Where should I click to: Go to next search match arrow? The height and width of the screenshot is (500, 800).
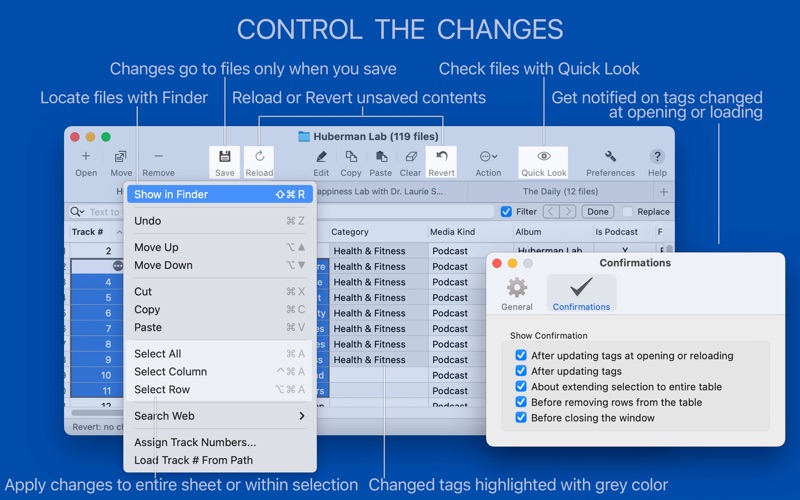pos(568,212)
